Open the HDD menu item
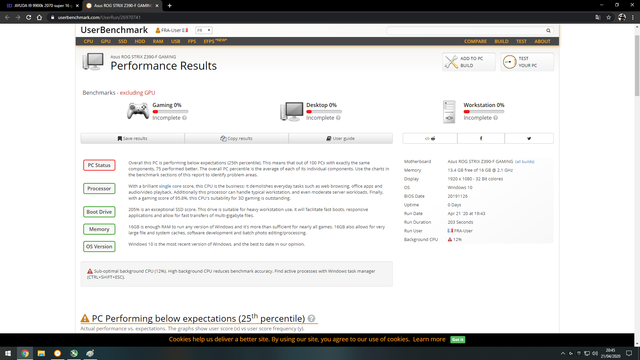This screenshot has width=640, height=360. pyautogui.click(x=140, y=41)
